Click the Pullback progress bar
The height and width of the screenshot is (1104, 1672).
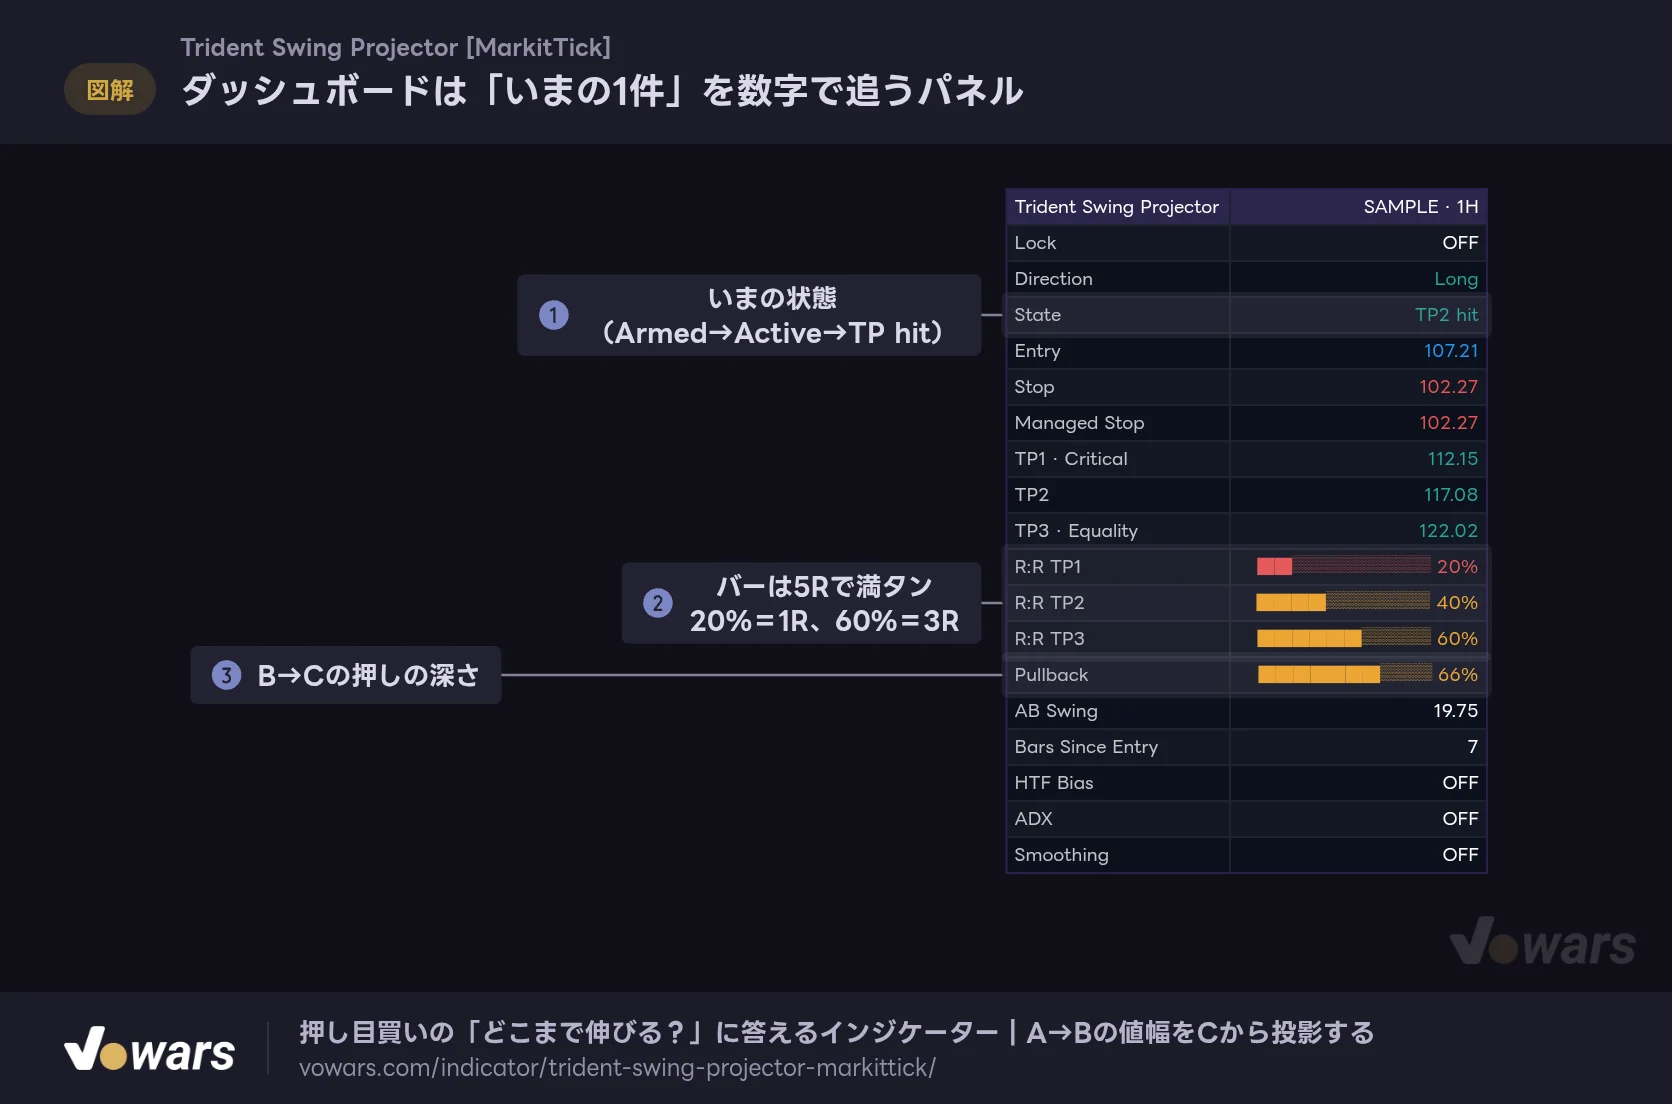(1343, 674)
